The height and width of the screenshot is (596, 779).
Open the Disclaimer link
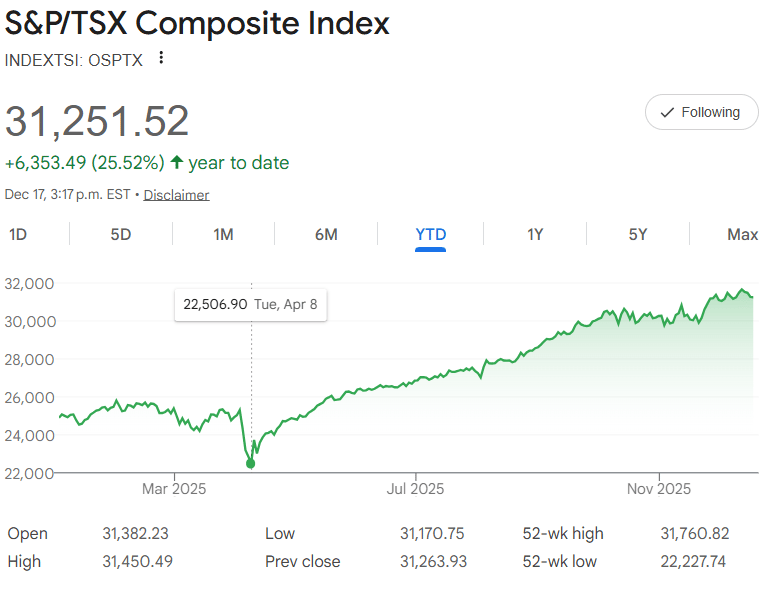[x=176, y=195]
